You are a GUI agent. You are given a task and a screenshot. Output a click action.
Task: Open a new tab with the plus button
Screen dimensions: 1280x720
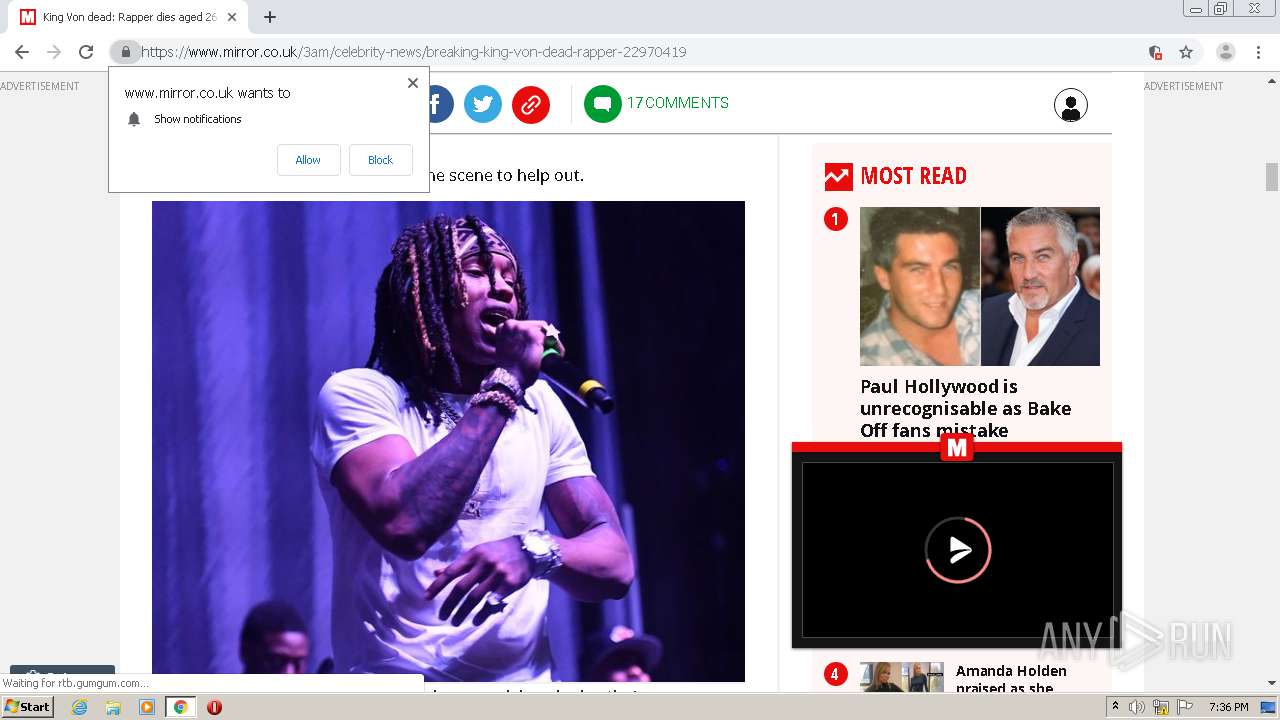click(269, 17)
